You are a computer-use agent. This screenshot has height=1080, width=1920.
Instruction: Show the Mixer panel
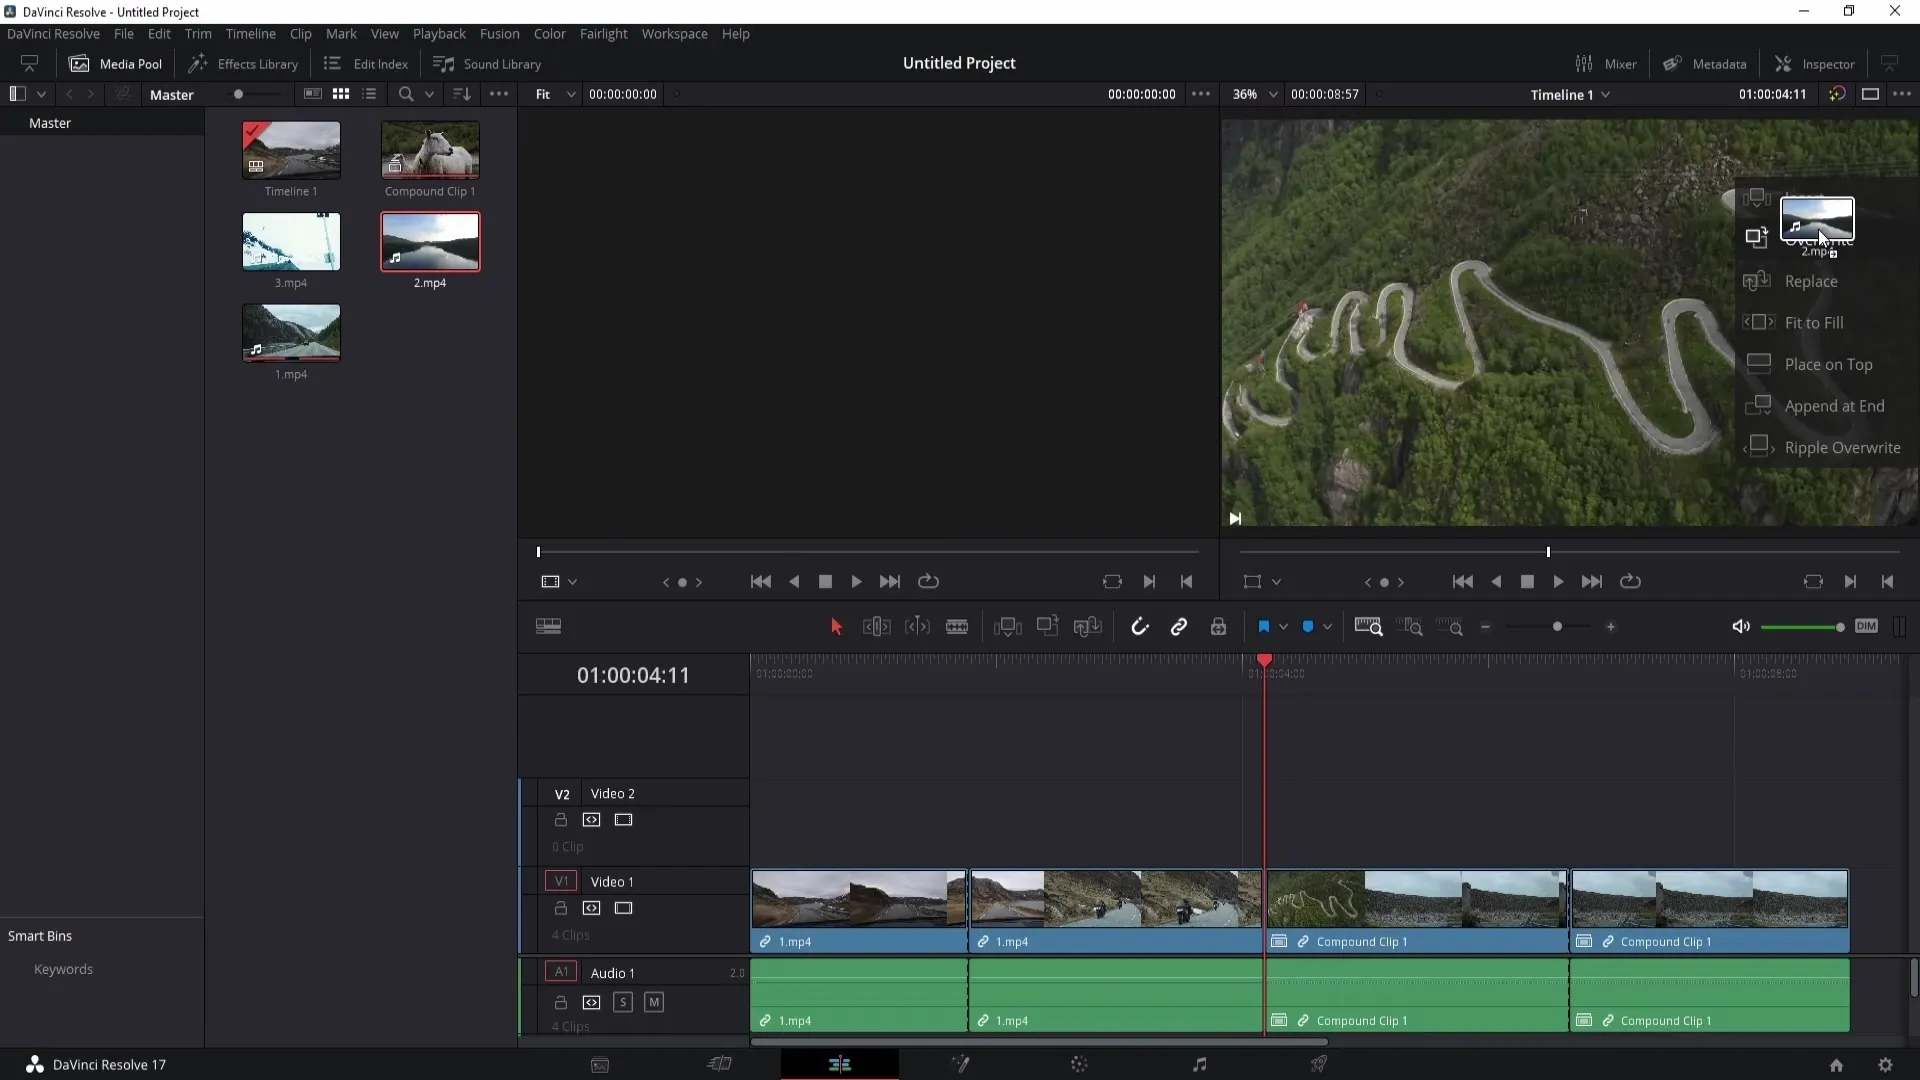coord(1606,63)
